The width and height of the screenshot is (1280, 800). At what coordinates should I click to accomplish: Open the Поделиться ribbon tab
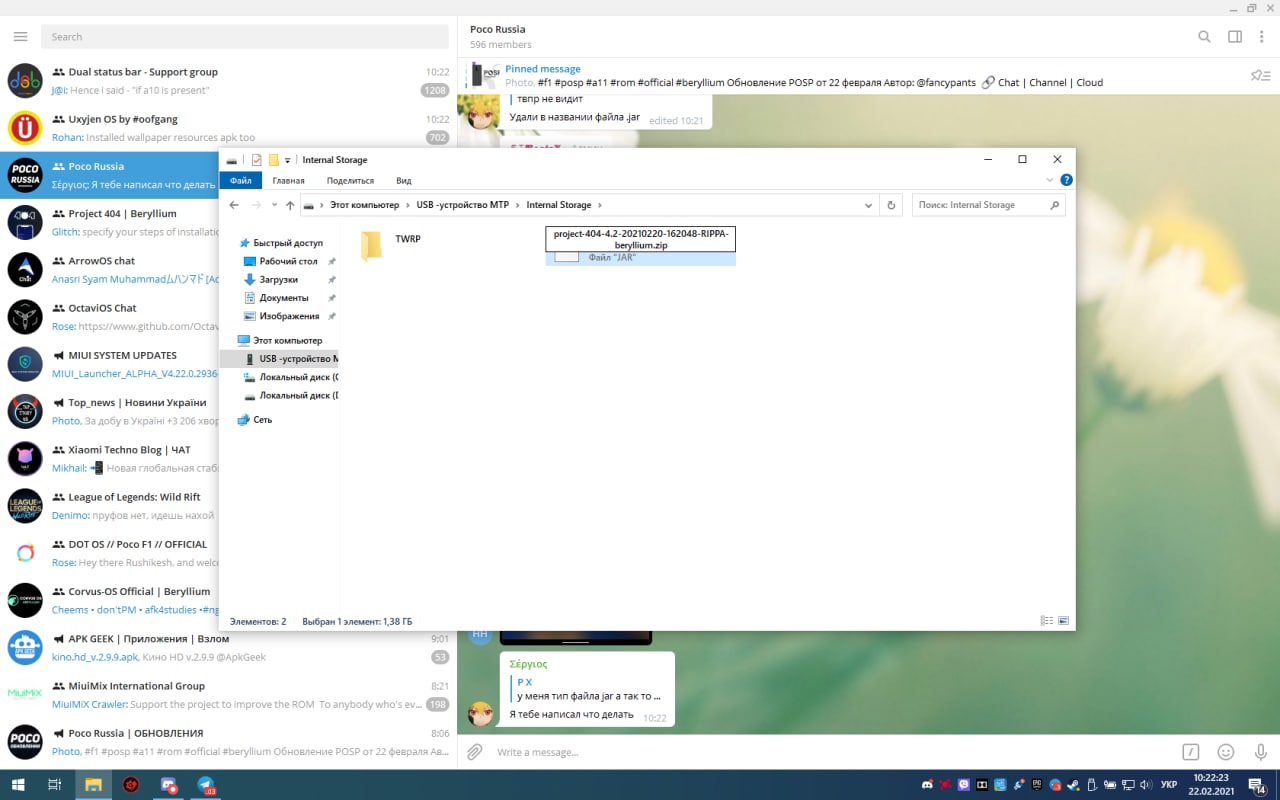(350, 181)
